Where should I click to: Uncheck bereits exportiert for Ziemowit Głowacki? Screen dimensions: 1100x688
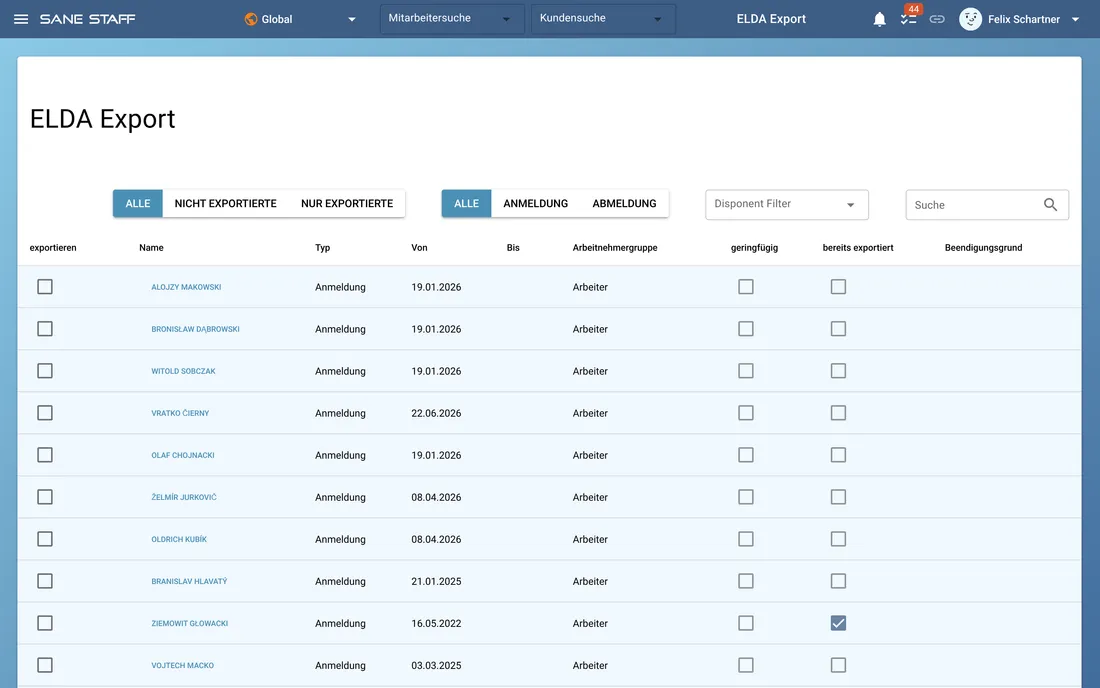coord(838,623)
